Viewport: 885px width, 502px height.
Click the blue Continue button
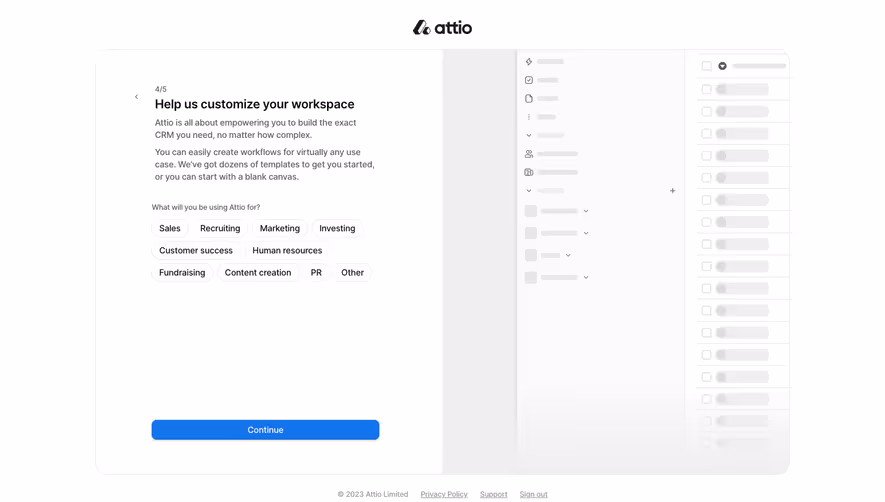265,430
